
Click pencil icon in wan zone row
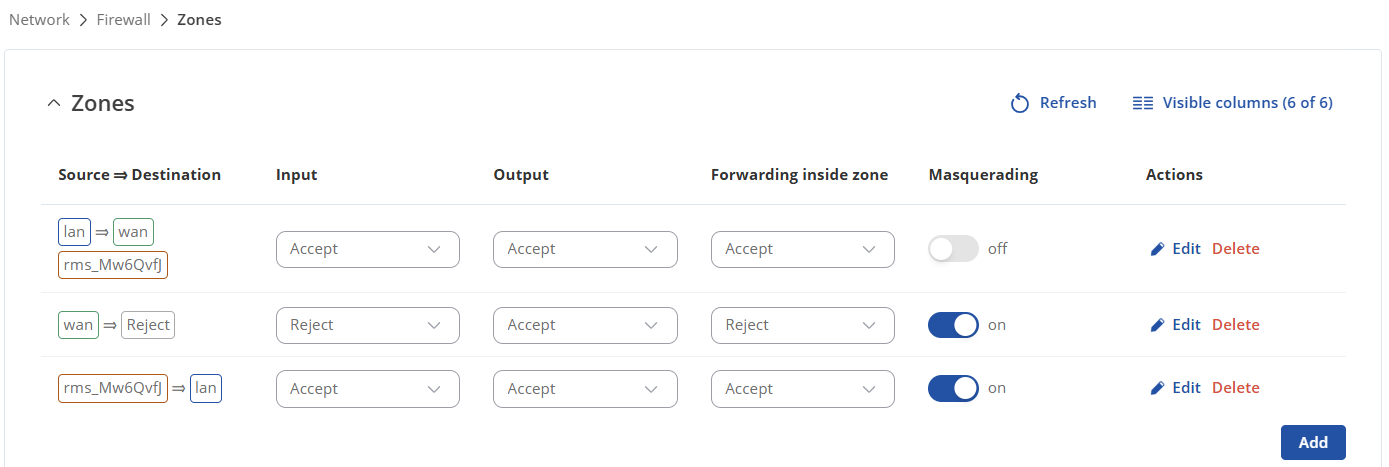pyautogui.click(x=1158, y=325)
